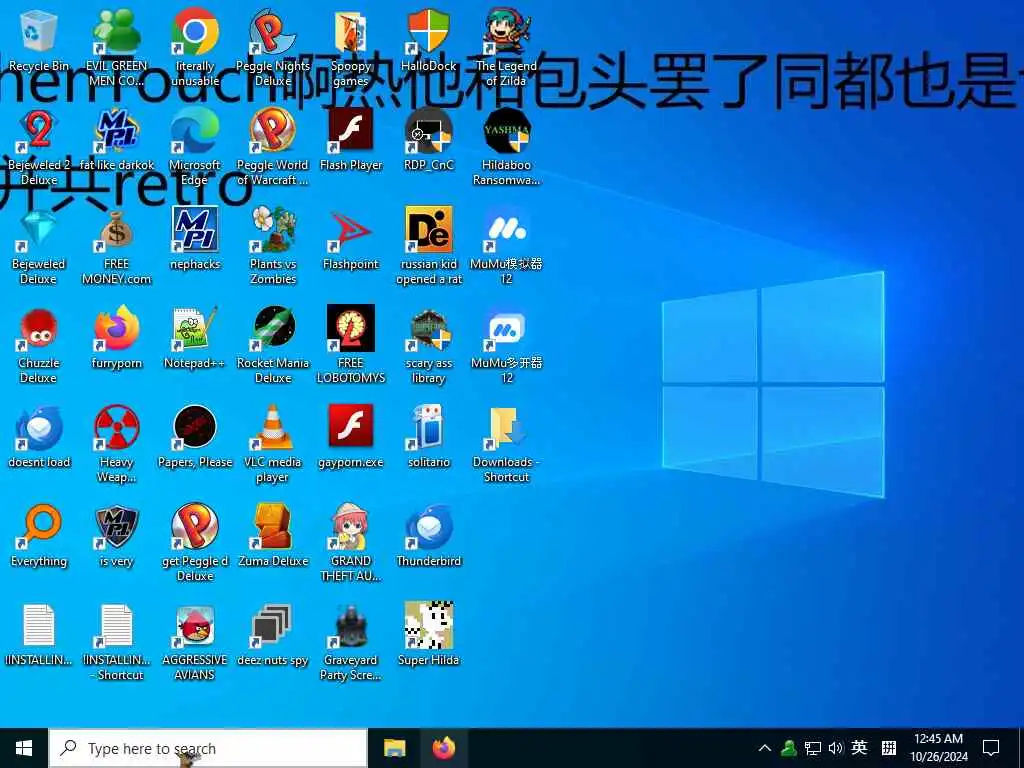Select the Bejeweled Deluxe gem icon

click(x=39, y=230)
